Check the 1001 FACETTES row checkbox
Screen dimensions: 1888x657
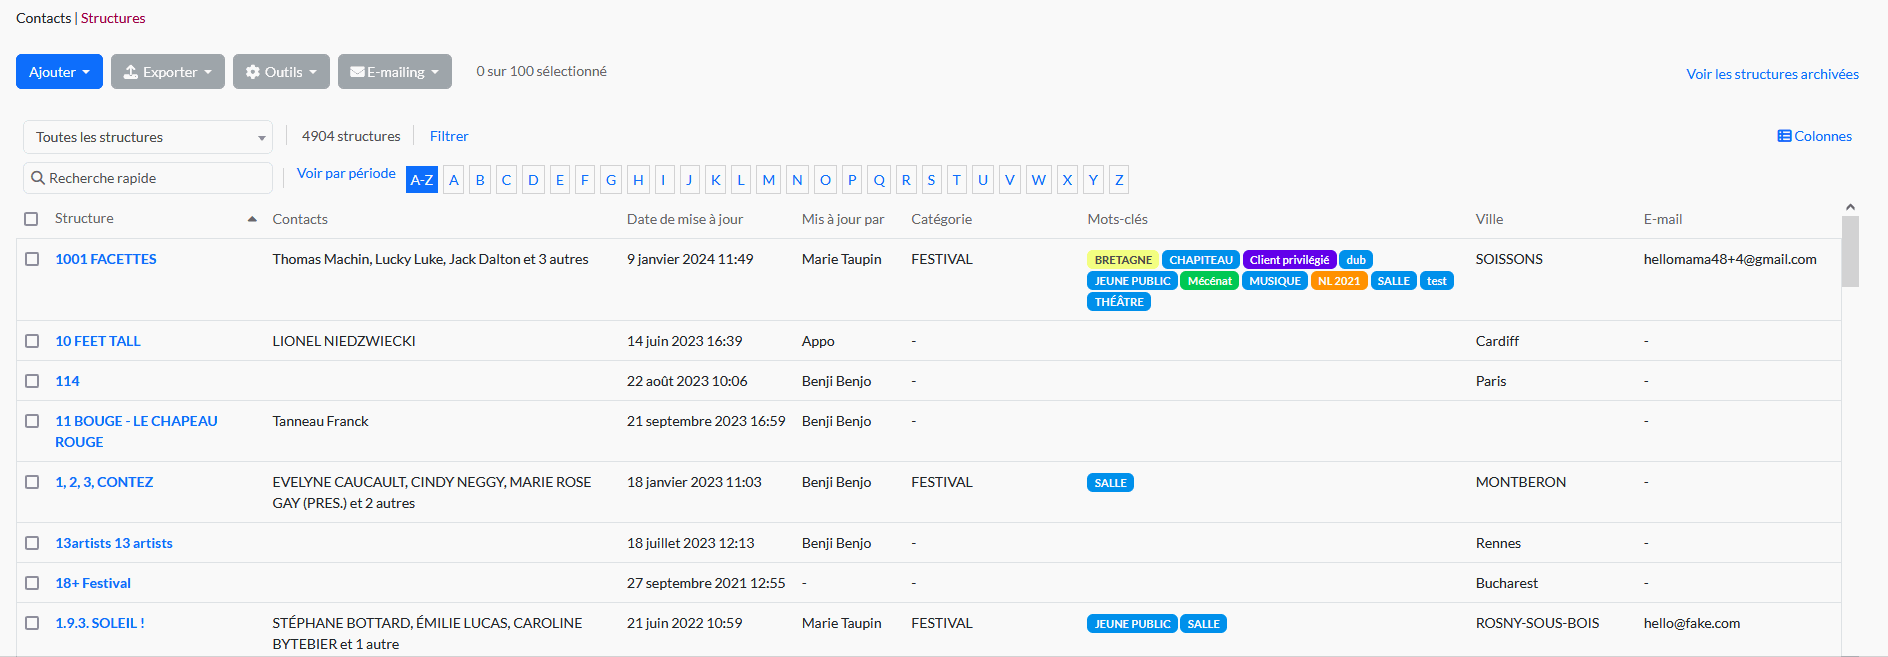[x=32, y=259]
